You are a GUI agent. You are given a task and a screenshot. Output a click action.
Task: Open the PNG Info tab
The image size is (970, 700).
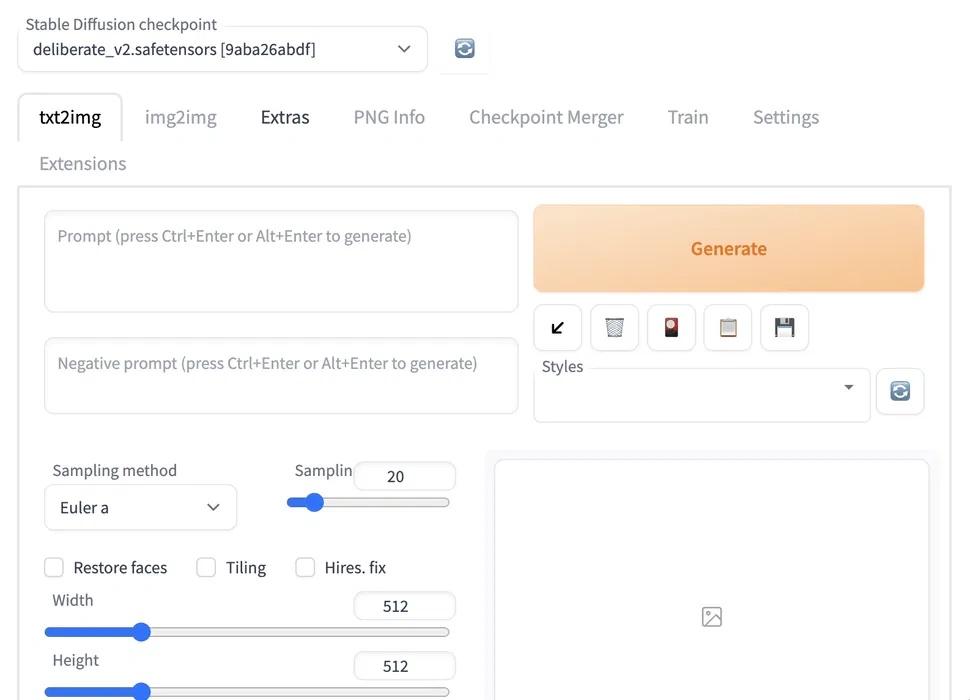click(388, 117)
